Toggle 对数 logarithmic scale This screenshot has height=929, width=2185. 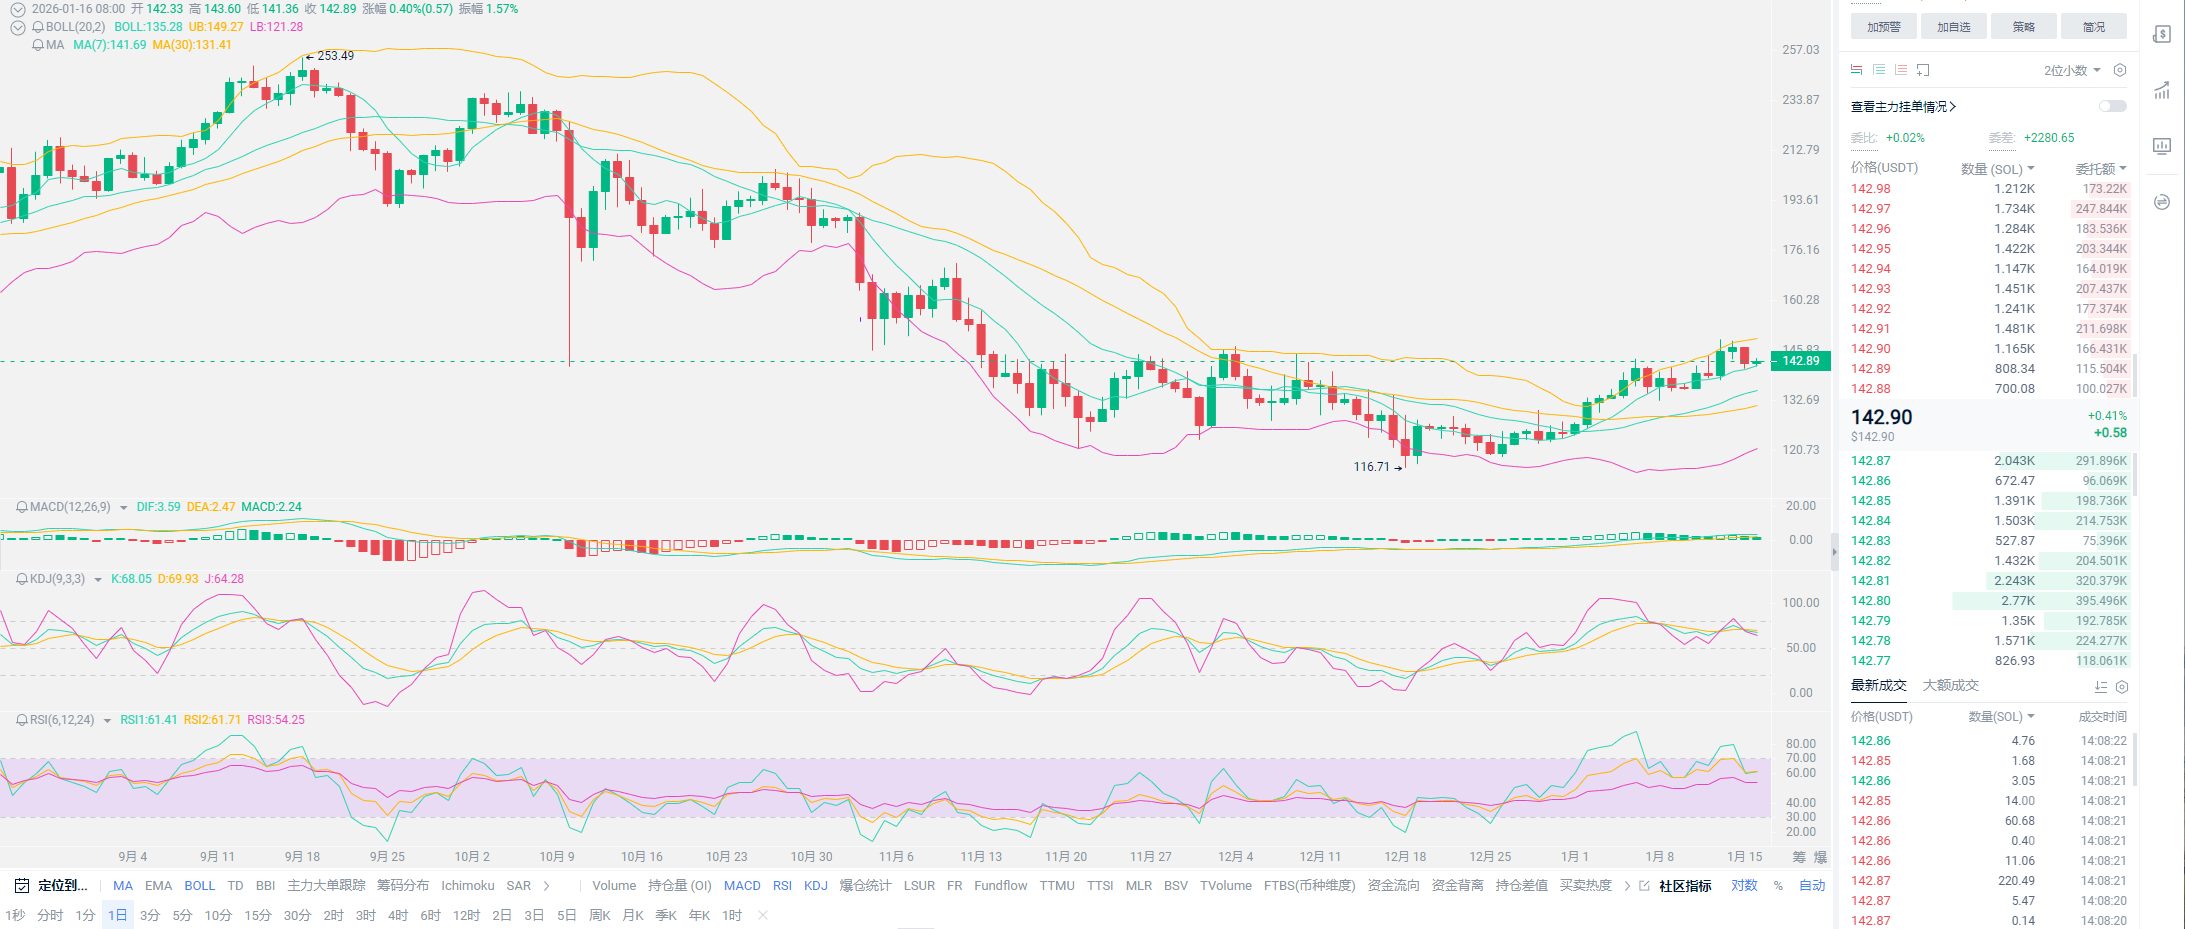tap(1744, 886)
